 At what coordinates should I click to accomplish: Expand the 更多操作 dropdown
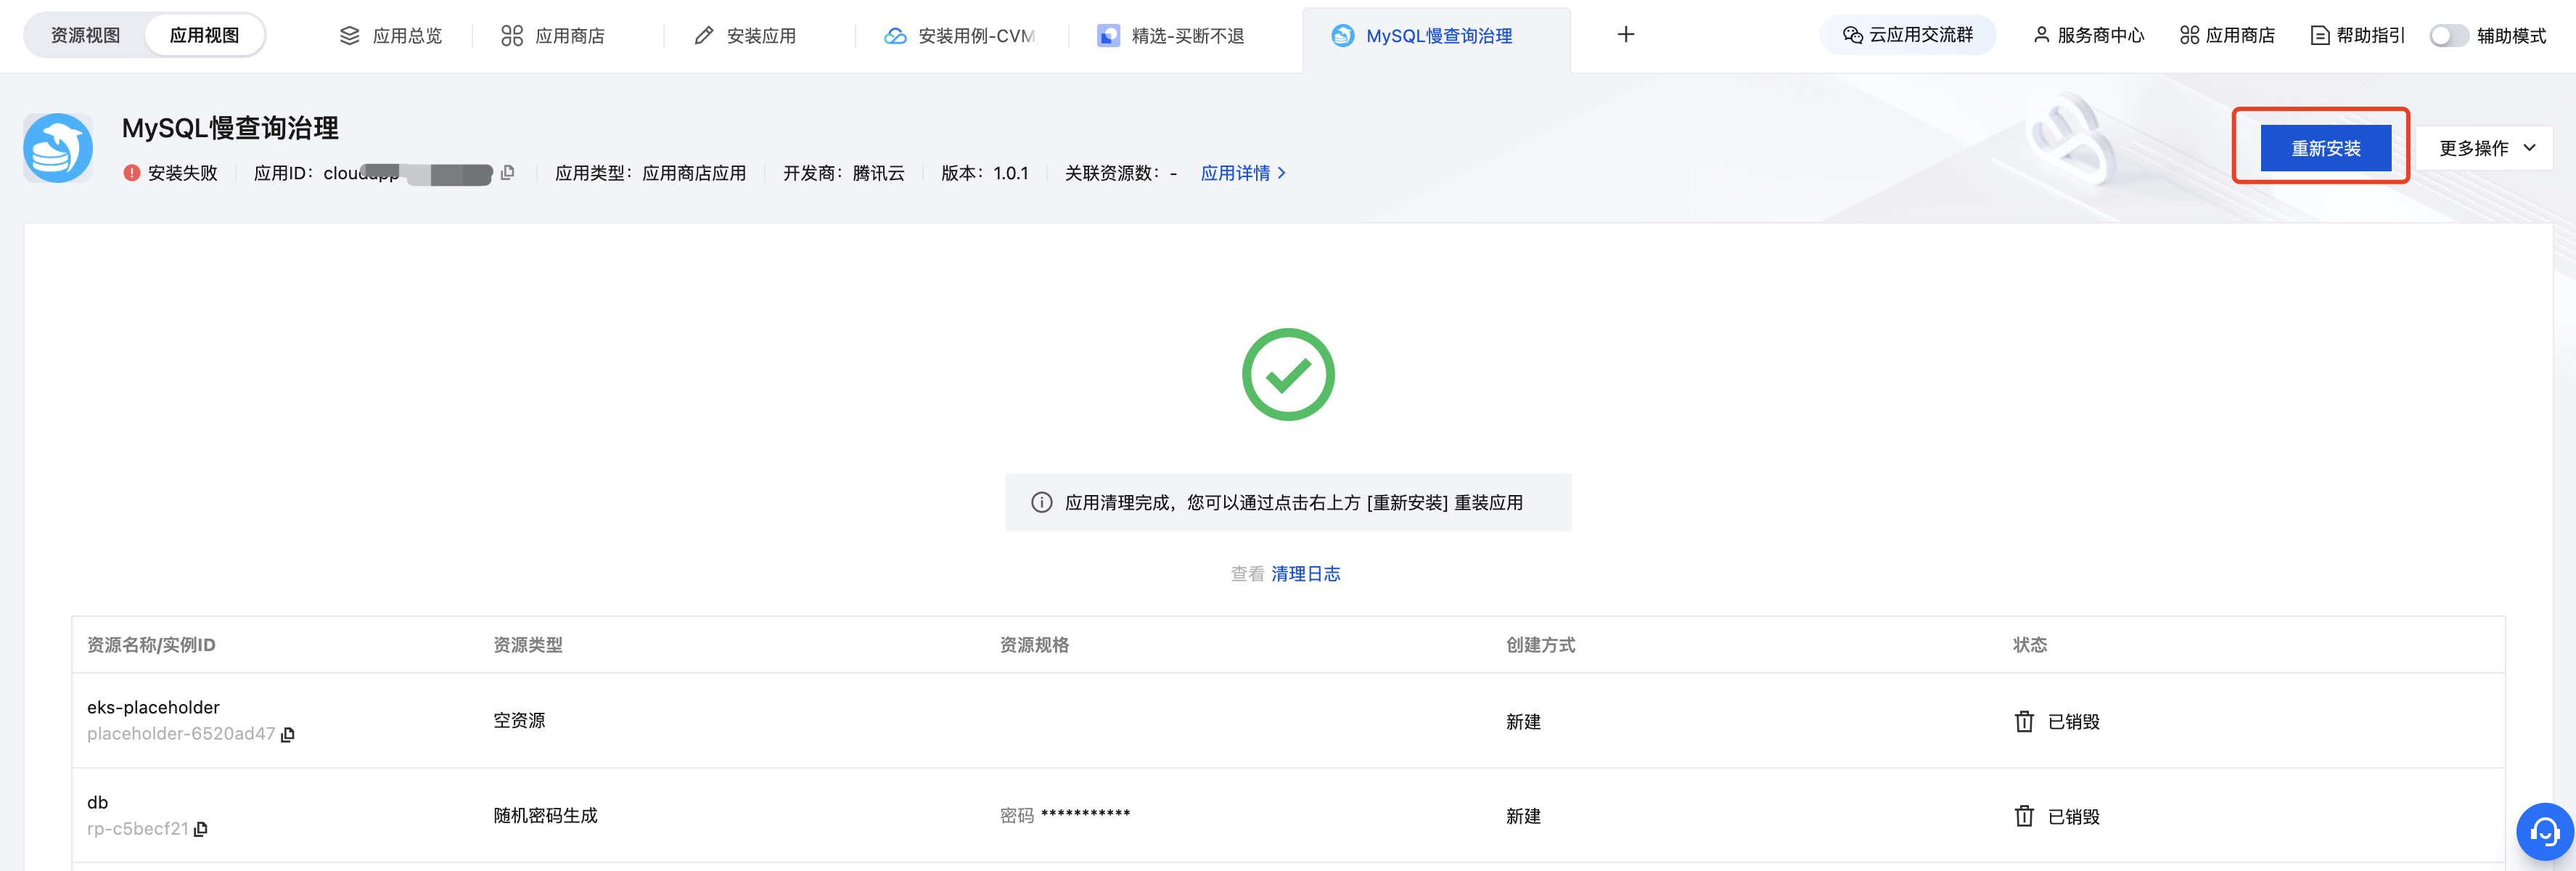[2485, 148]
